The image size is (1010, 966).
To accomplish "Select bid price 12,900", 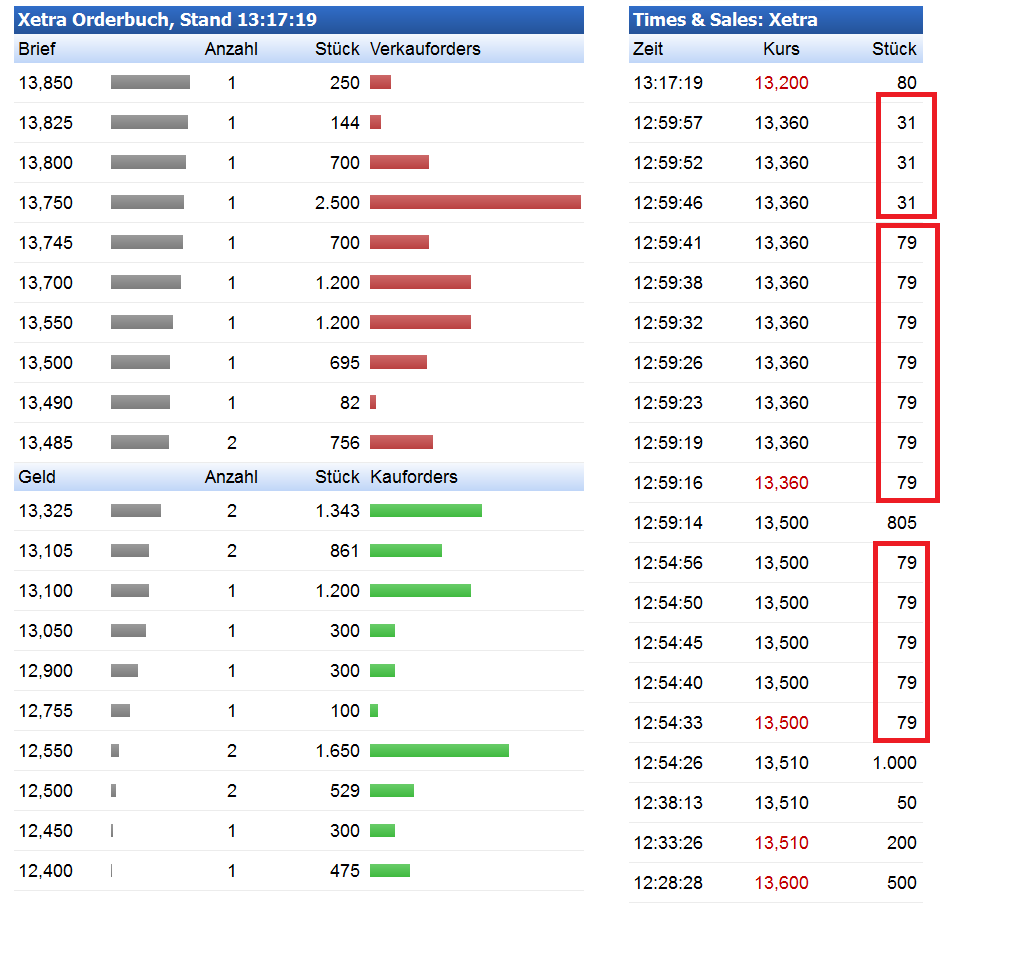I will click(46, 671).
